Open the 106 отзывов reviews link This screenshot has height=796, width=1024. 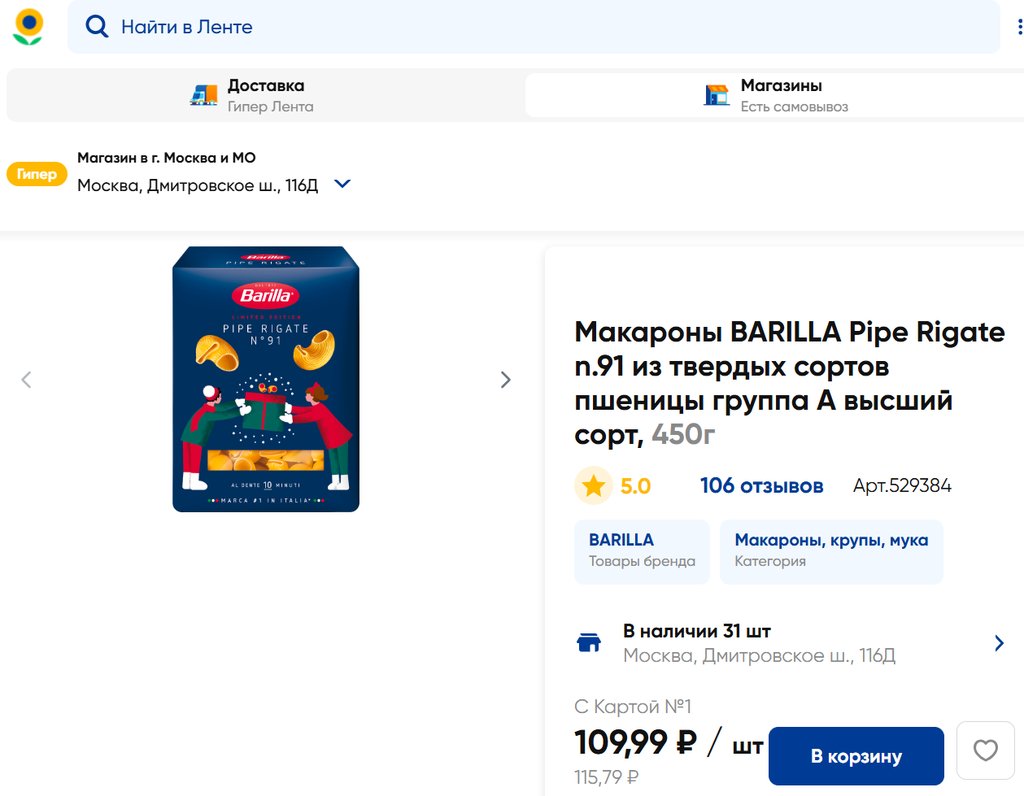click(761, 486)
